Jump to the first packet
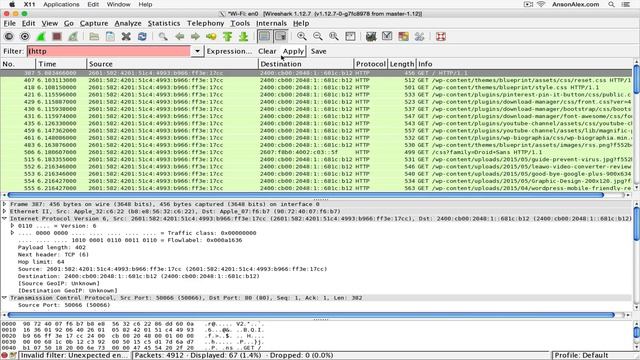This screenshot has height=360, width=640. [228, 37]
